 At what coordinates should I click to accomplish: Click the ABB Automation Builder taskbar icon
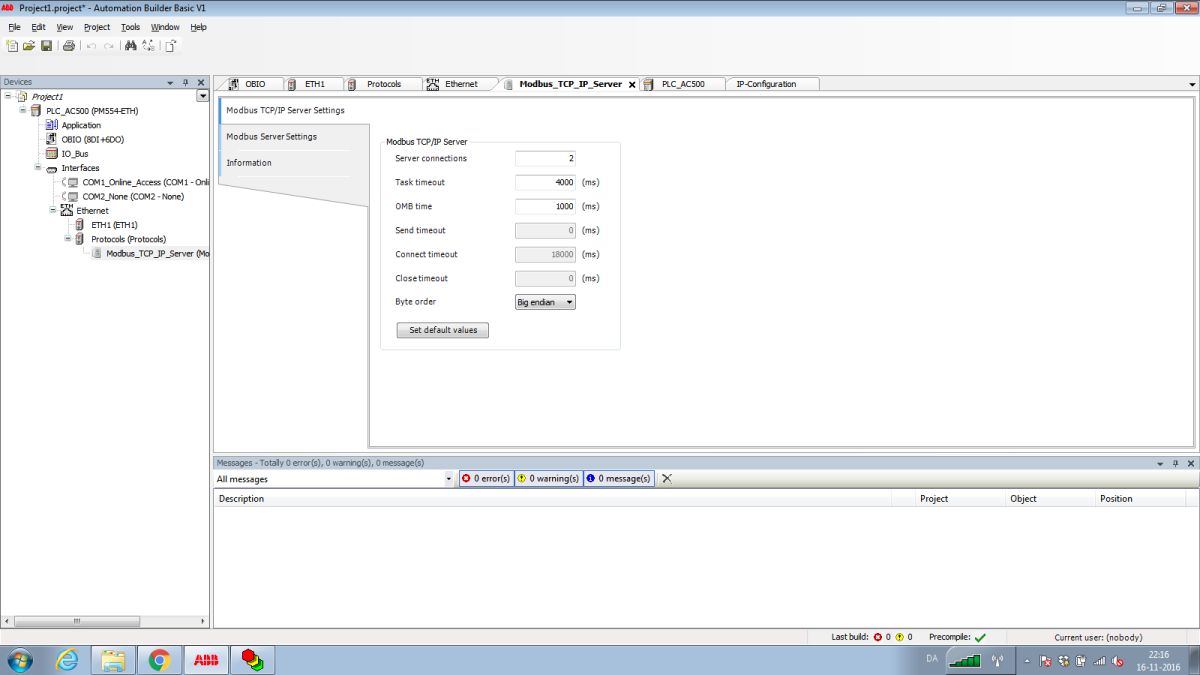pyautogui.click(x=205, y=660)
